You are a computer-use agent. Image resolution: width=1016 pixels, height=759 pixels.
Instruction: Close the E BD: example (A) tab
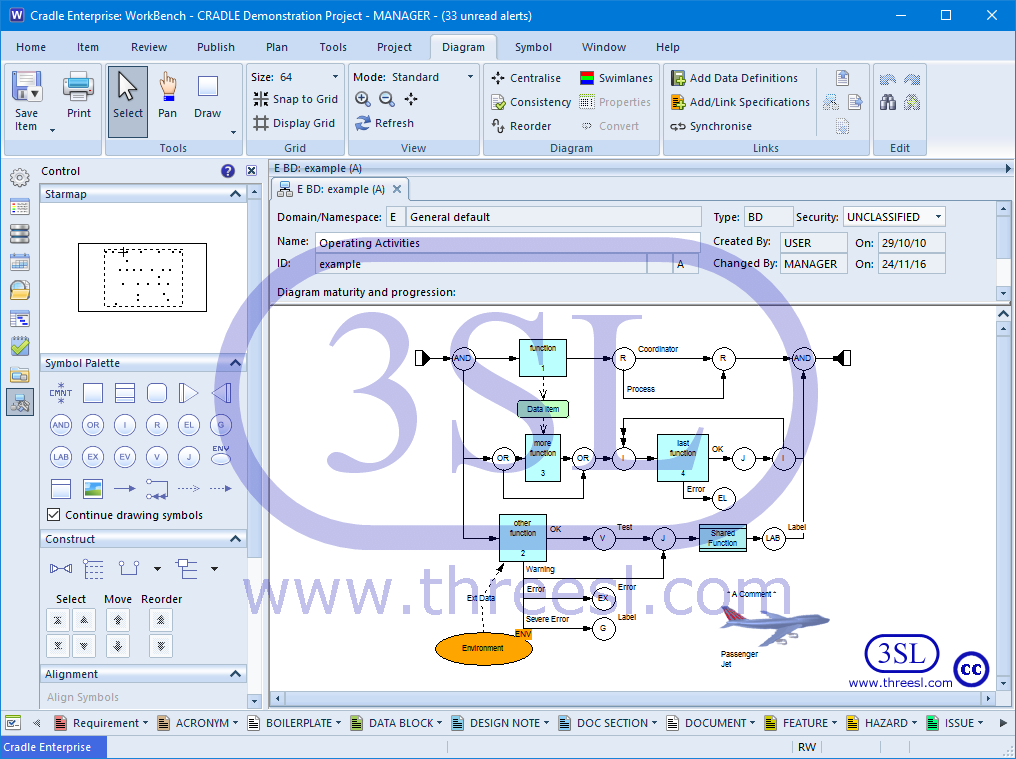397,189
